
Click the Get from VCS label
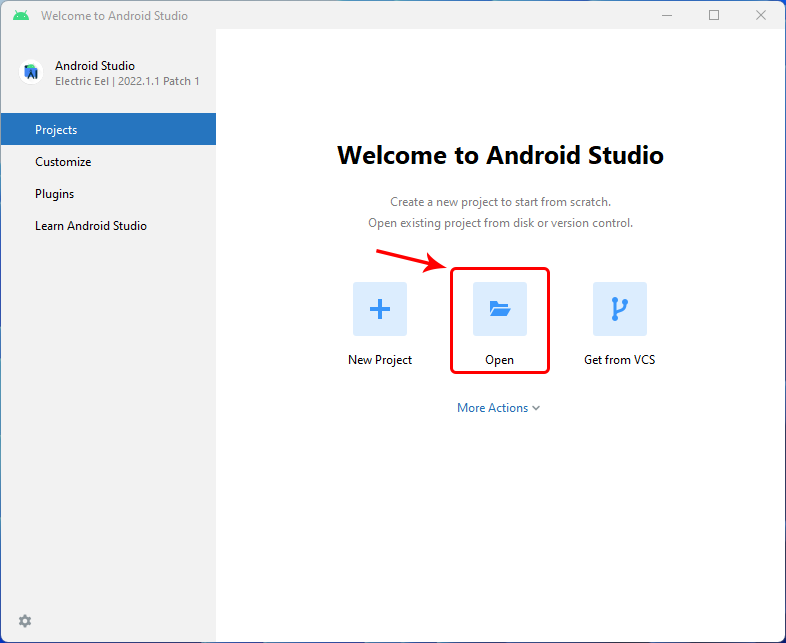click(x=620, y=360)
